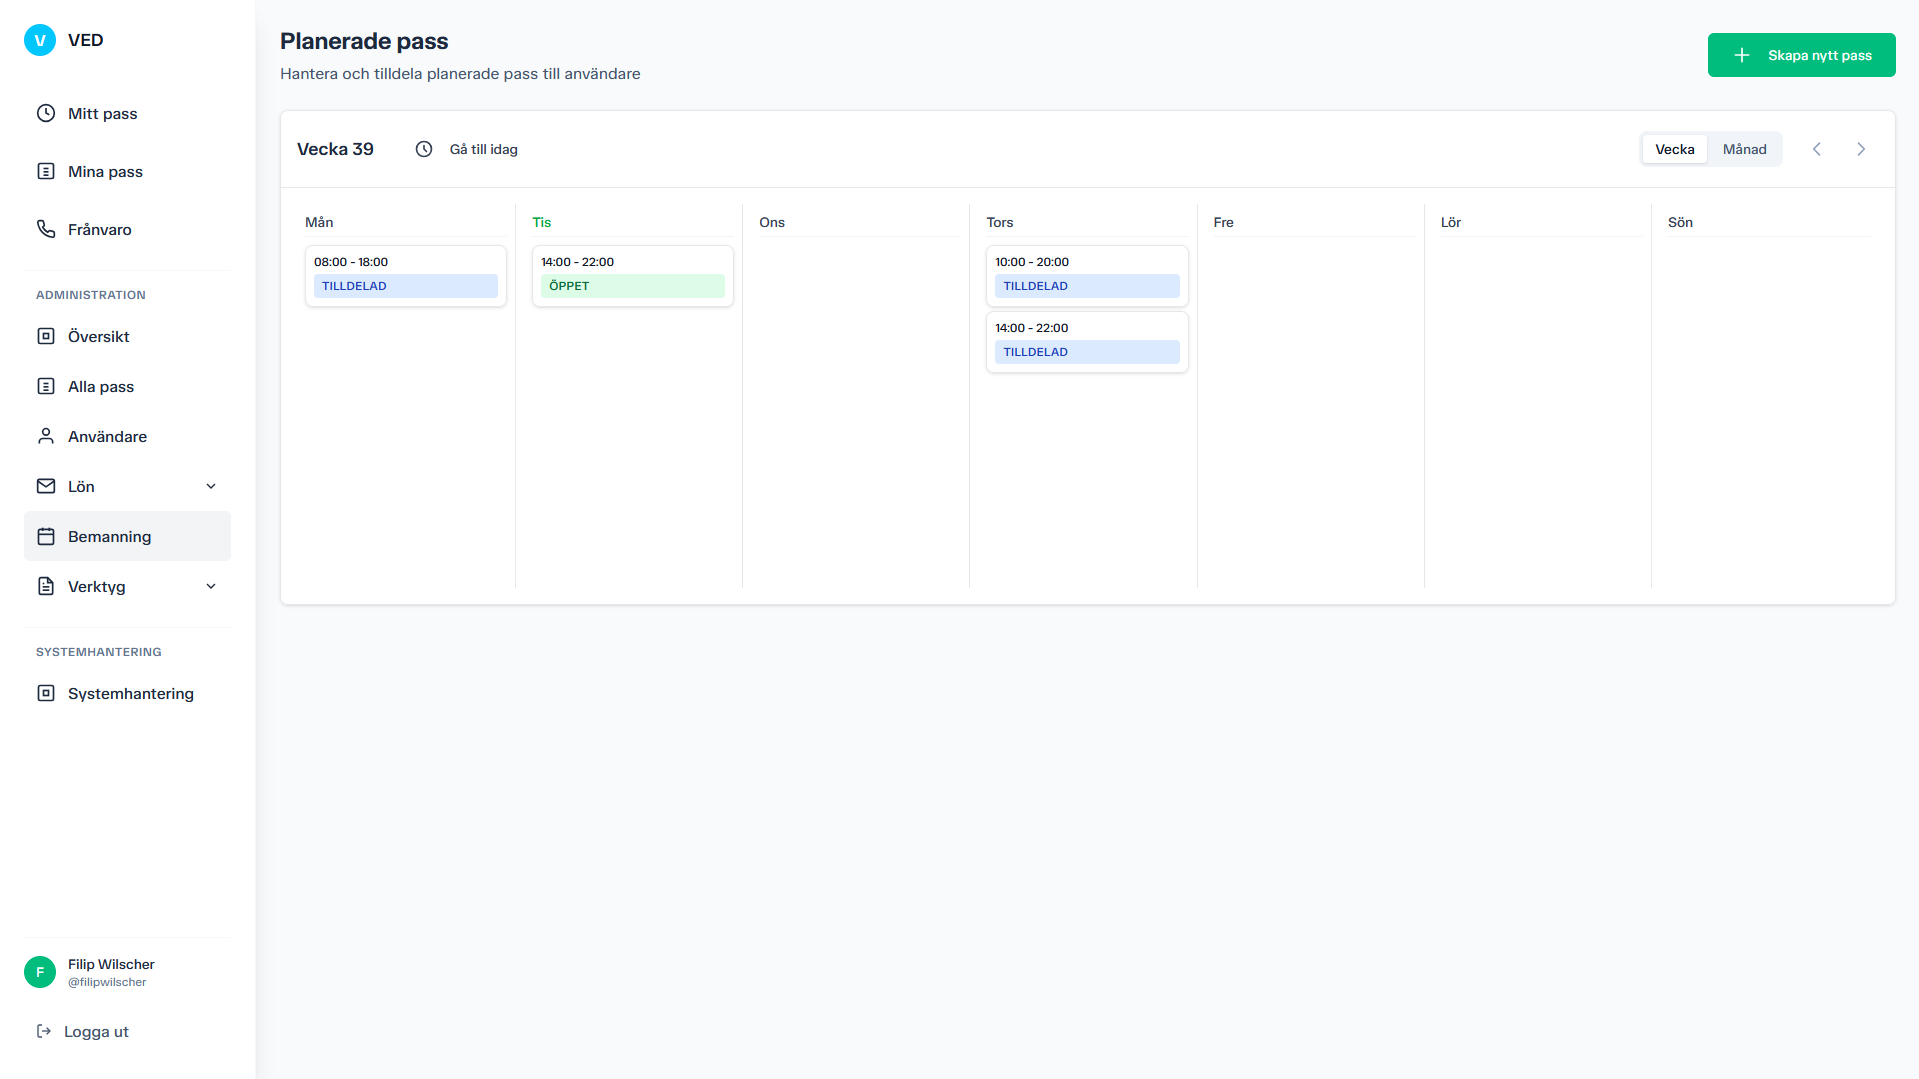Open Monday's 08:00 - 18:00 TILLDELAD shift
The height and width of the screenshot is (1079, 1919).
405,275
